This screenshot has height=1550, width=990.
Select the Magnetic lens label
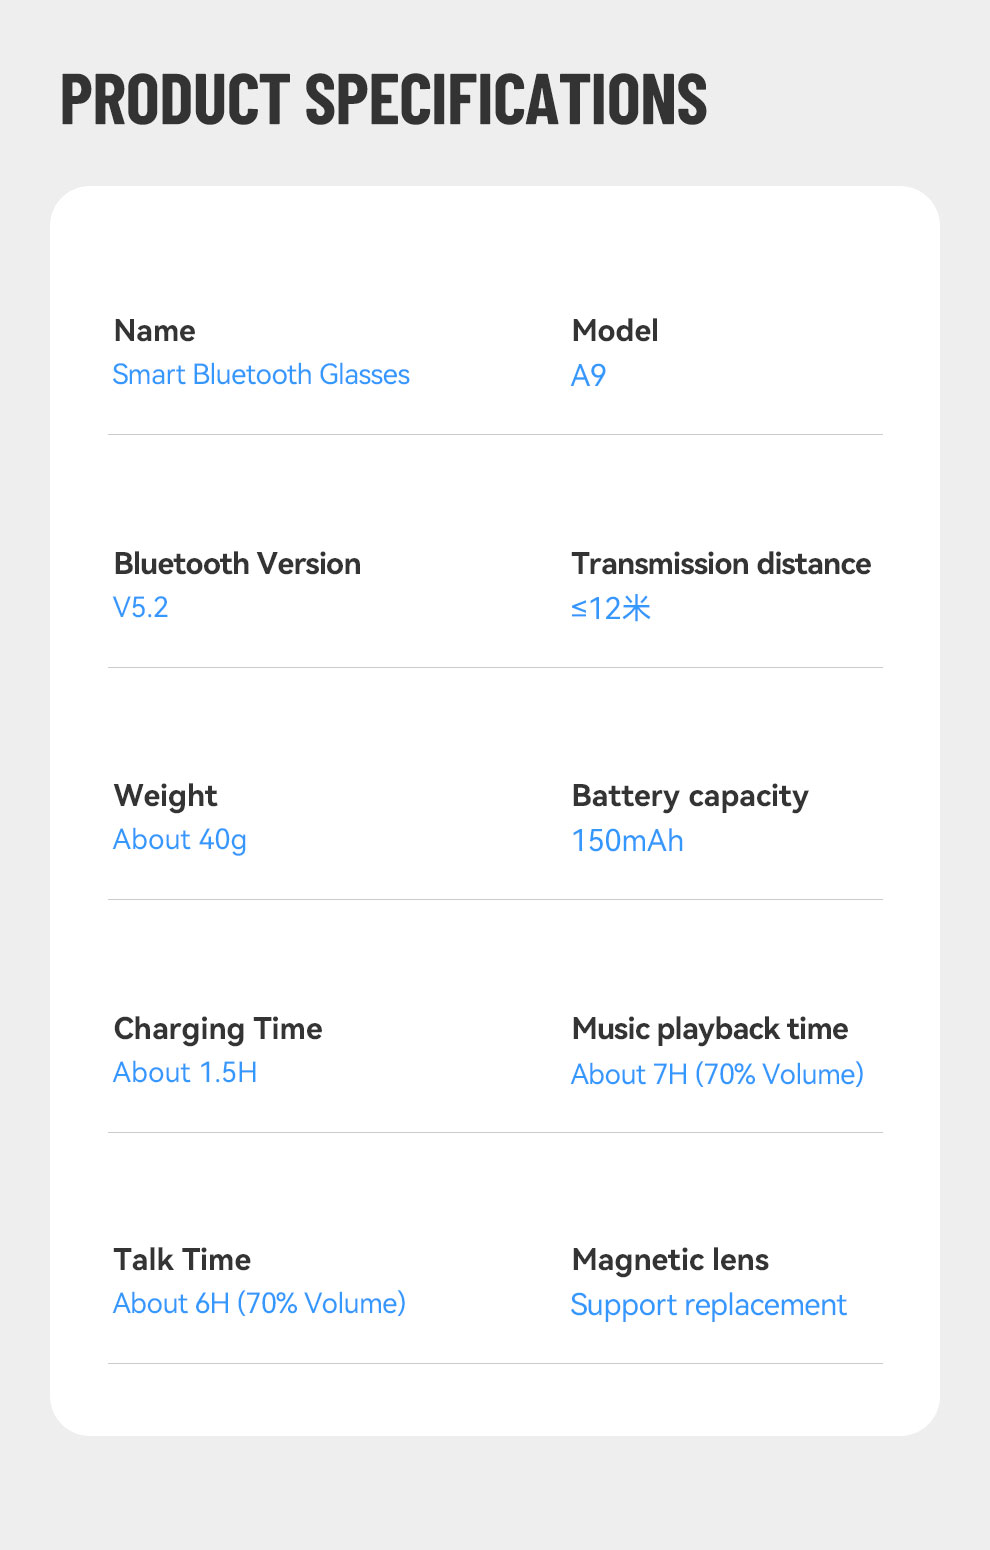670,1260
